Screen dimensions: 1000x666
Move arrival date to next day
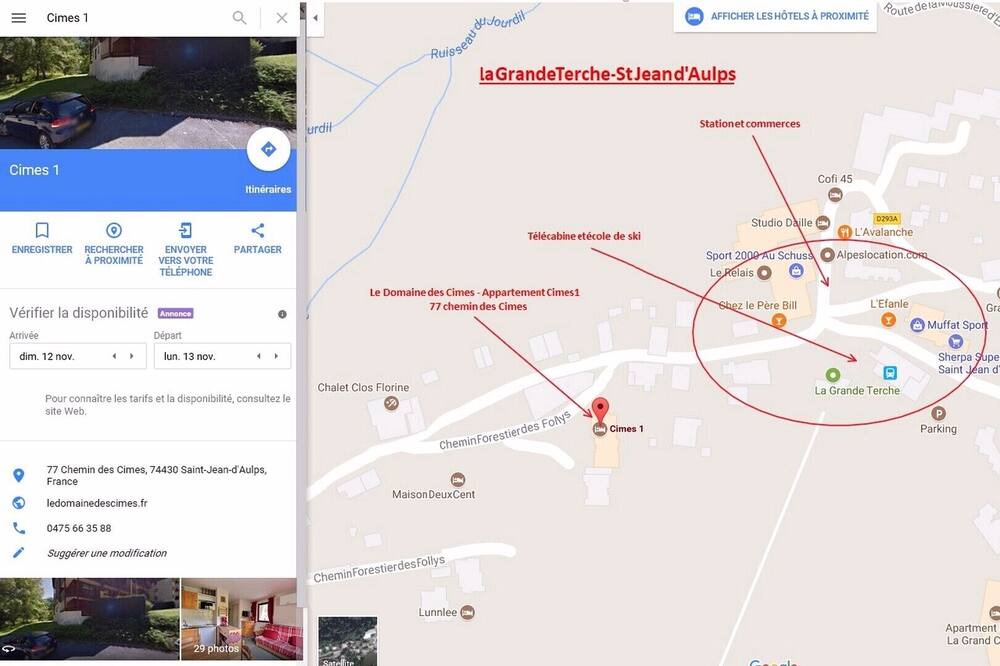point(131,356)
